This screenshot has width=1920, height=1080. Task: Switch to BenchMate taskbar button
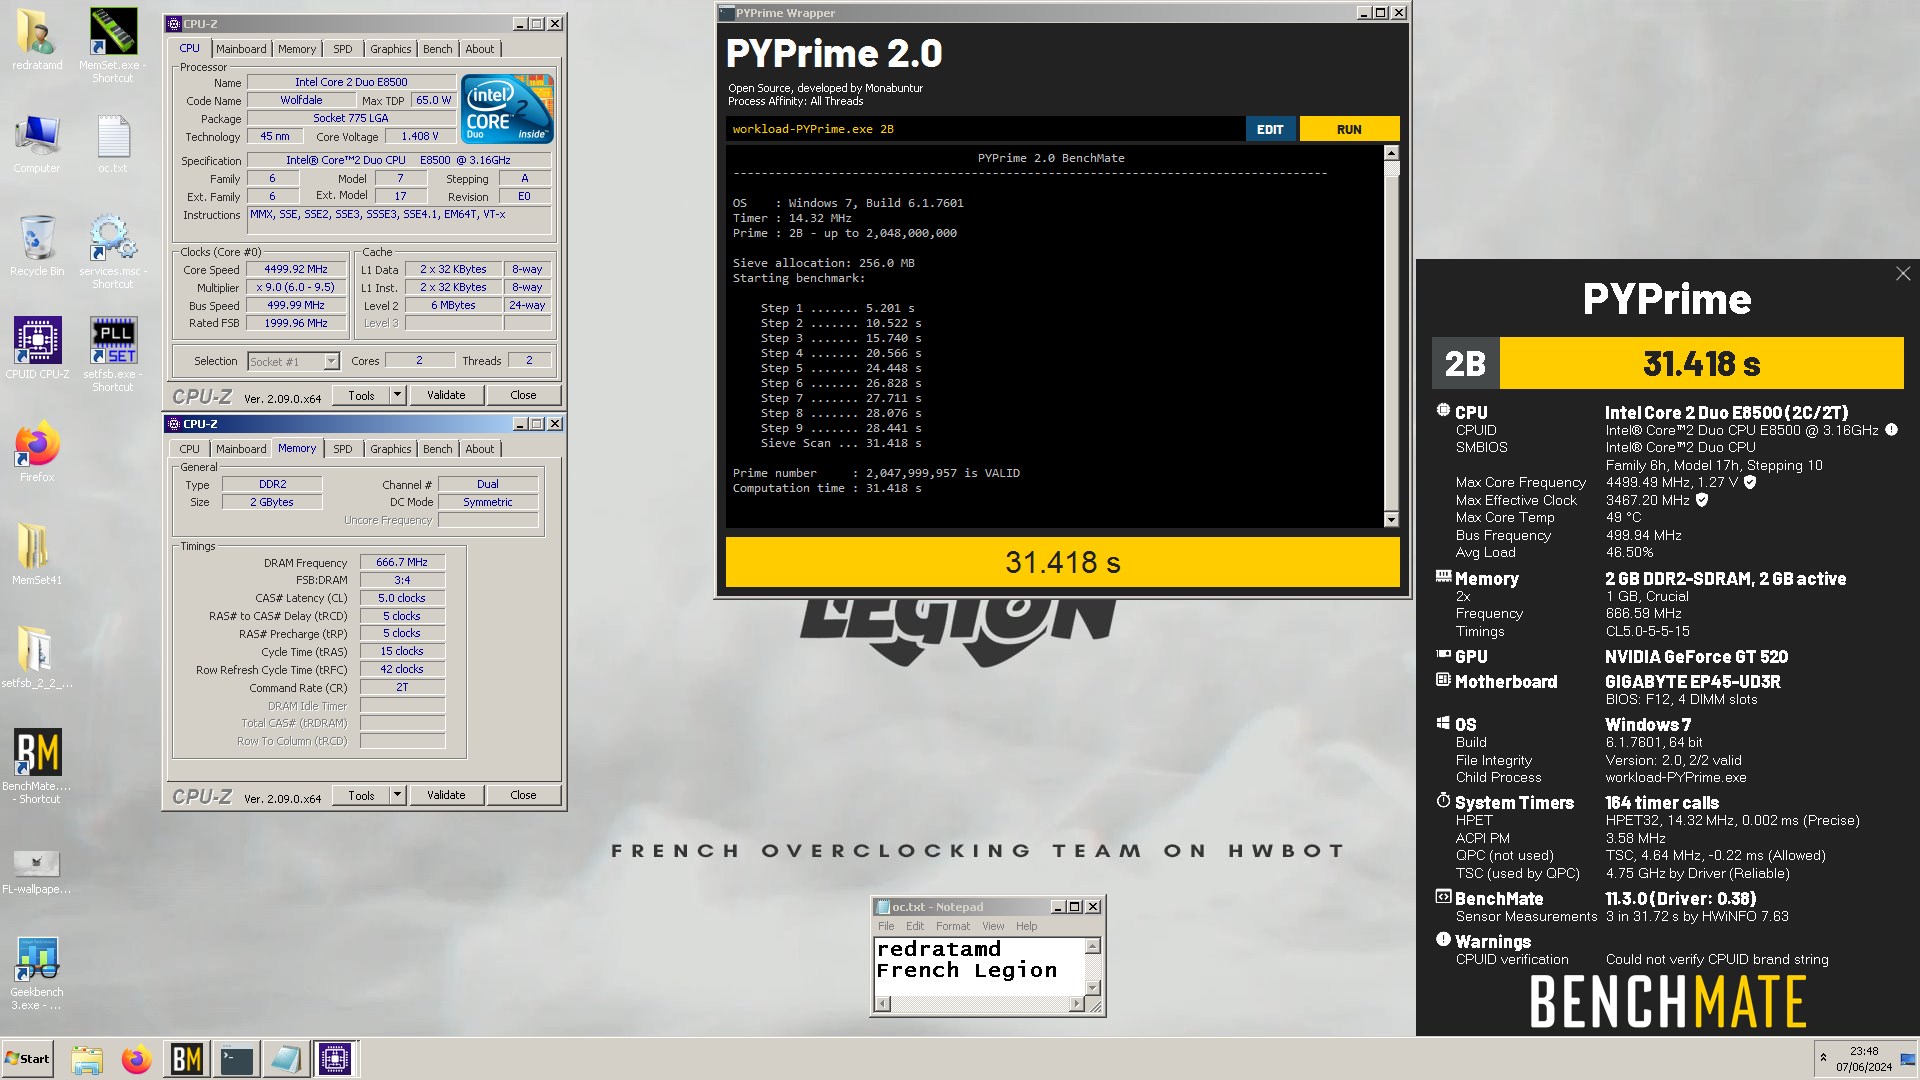click(x=187, y=1059)
